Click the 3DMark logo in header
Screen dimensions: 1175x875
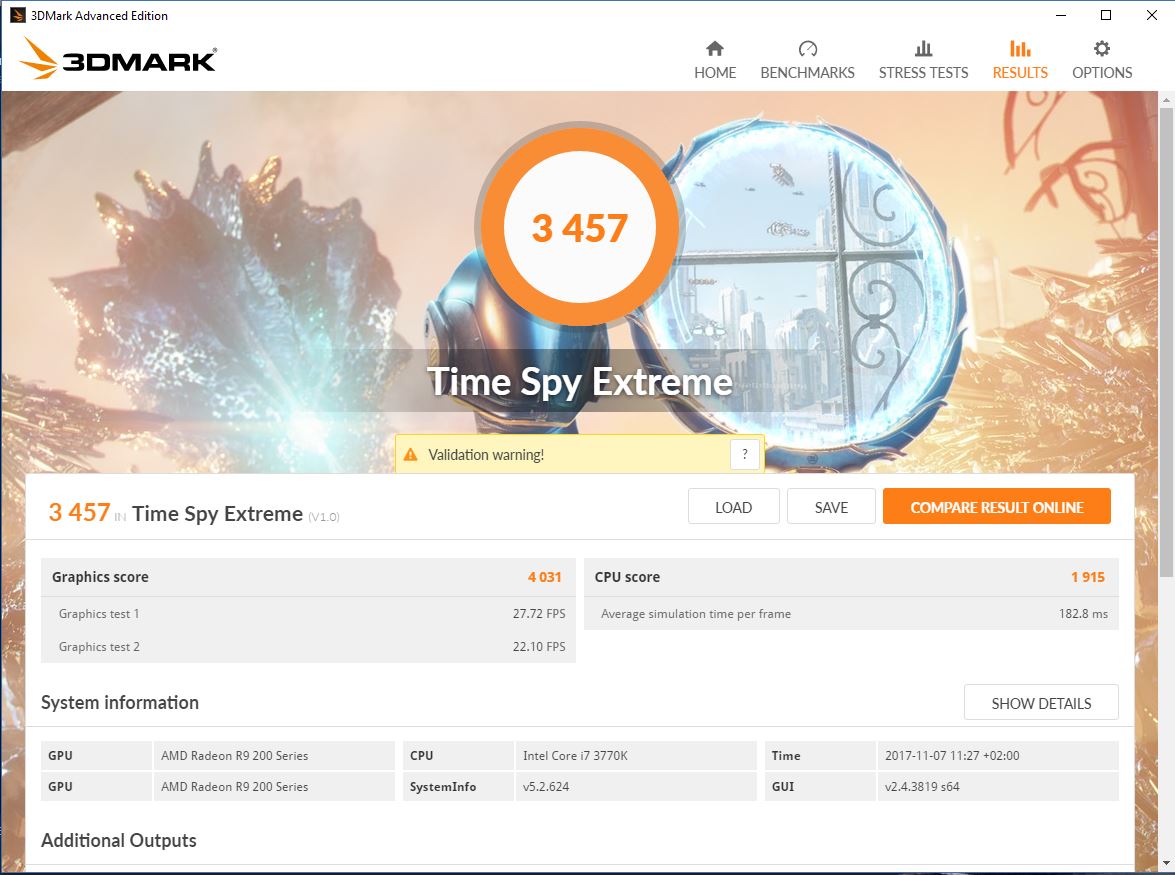tap(118, 58)
